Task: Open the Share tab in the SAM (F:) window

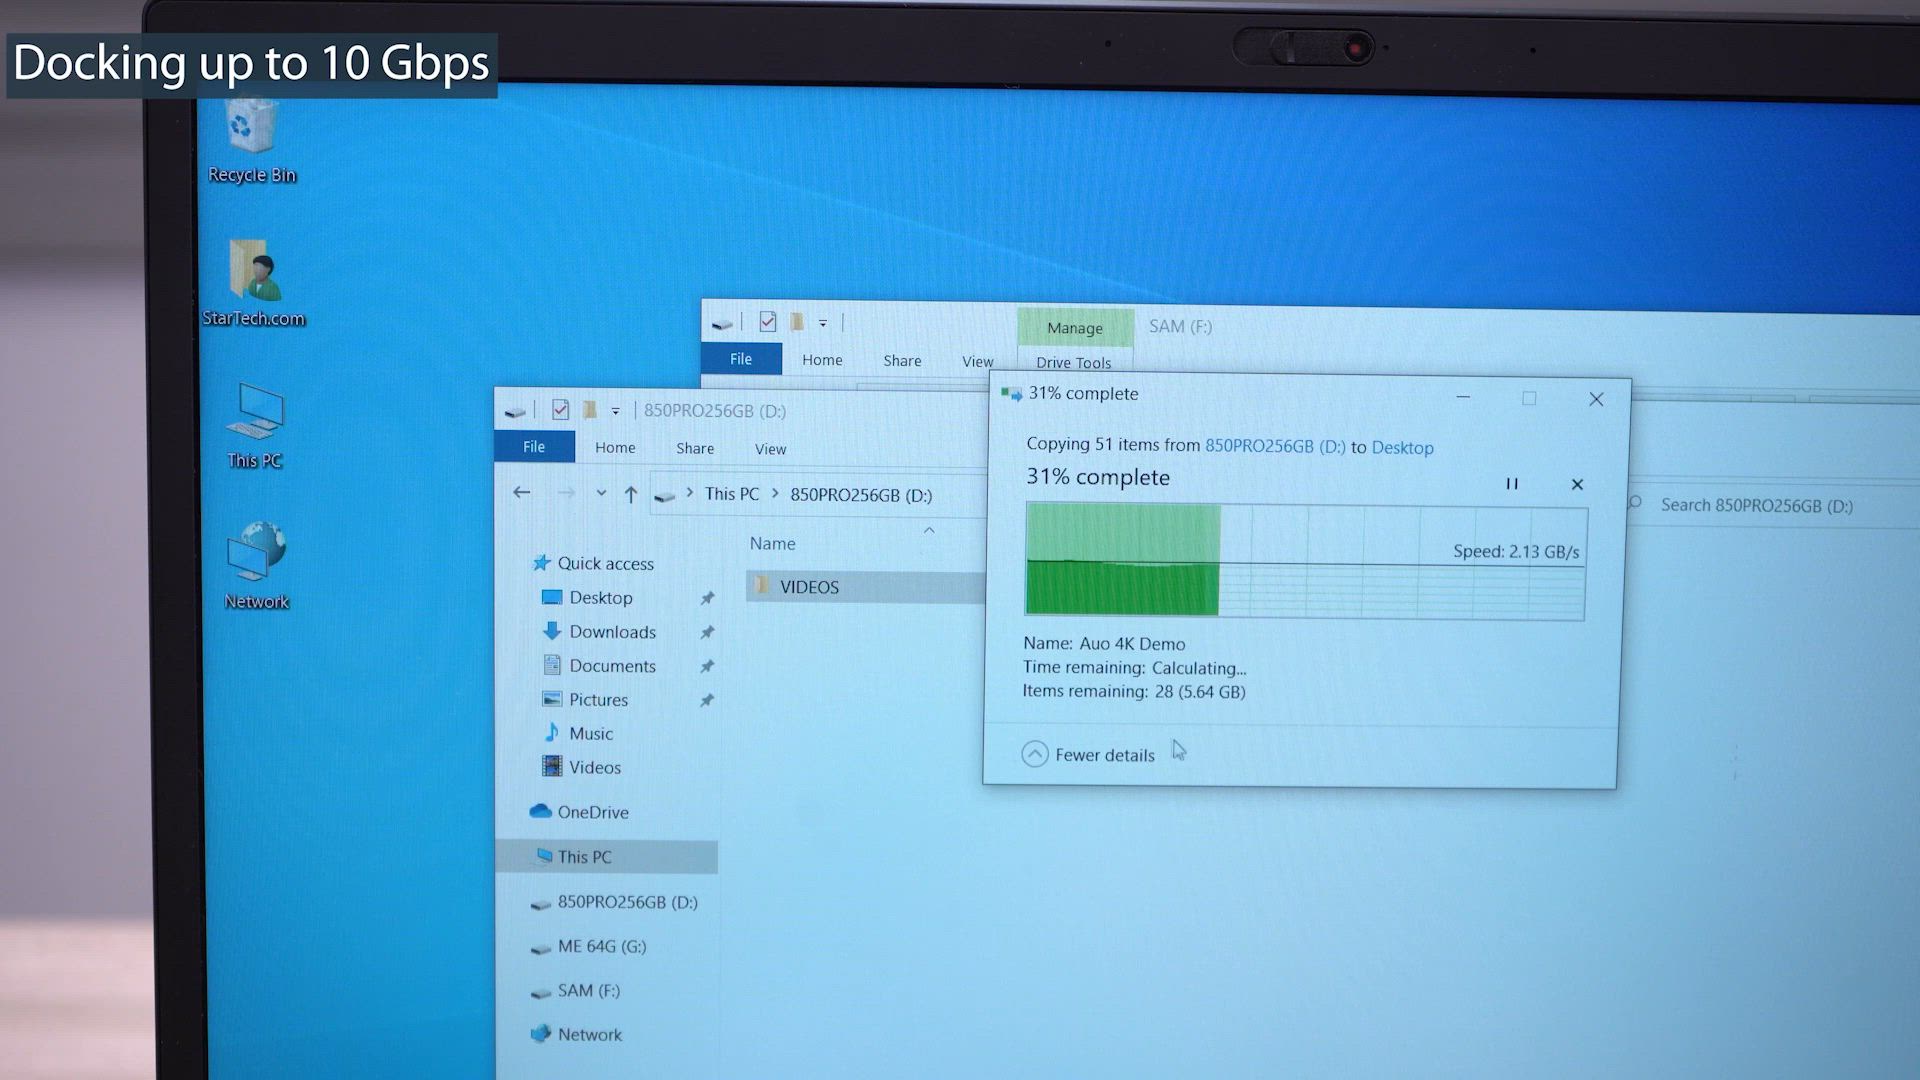Action: [902, 360]
